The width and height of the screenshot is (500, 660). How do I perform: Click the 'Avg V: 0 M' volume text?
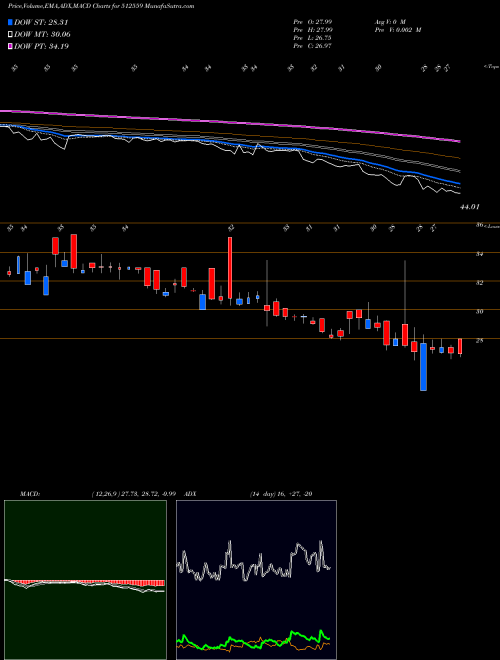(389, 21)
